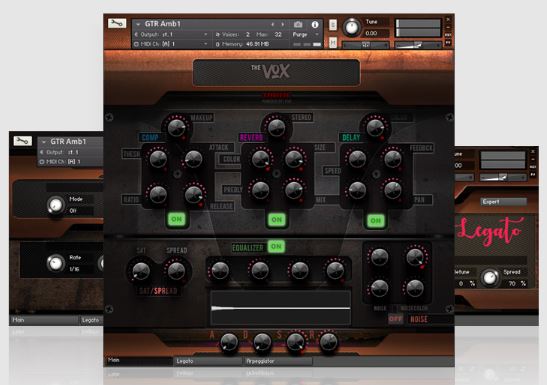Switch to the Legato tab in main window
The height and width of the screenshot is (385, 547).
(208, 361)
